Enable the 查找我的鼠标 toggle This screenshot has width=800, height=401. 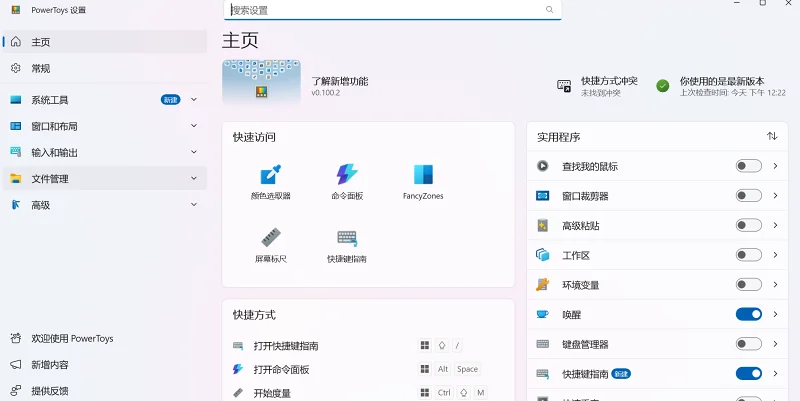pyautogui.click(x=748, y=166)
